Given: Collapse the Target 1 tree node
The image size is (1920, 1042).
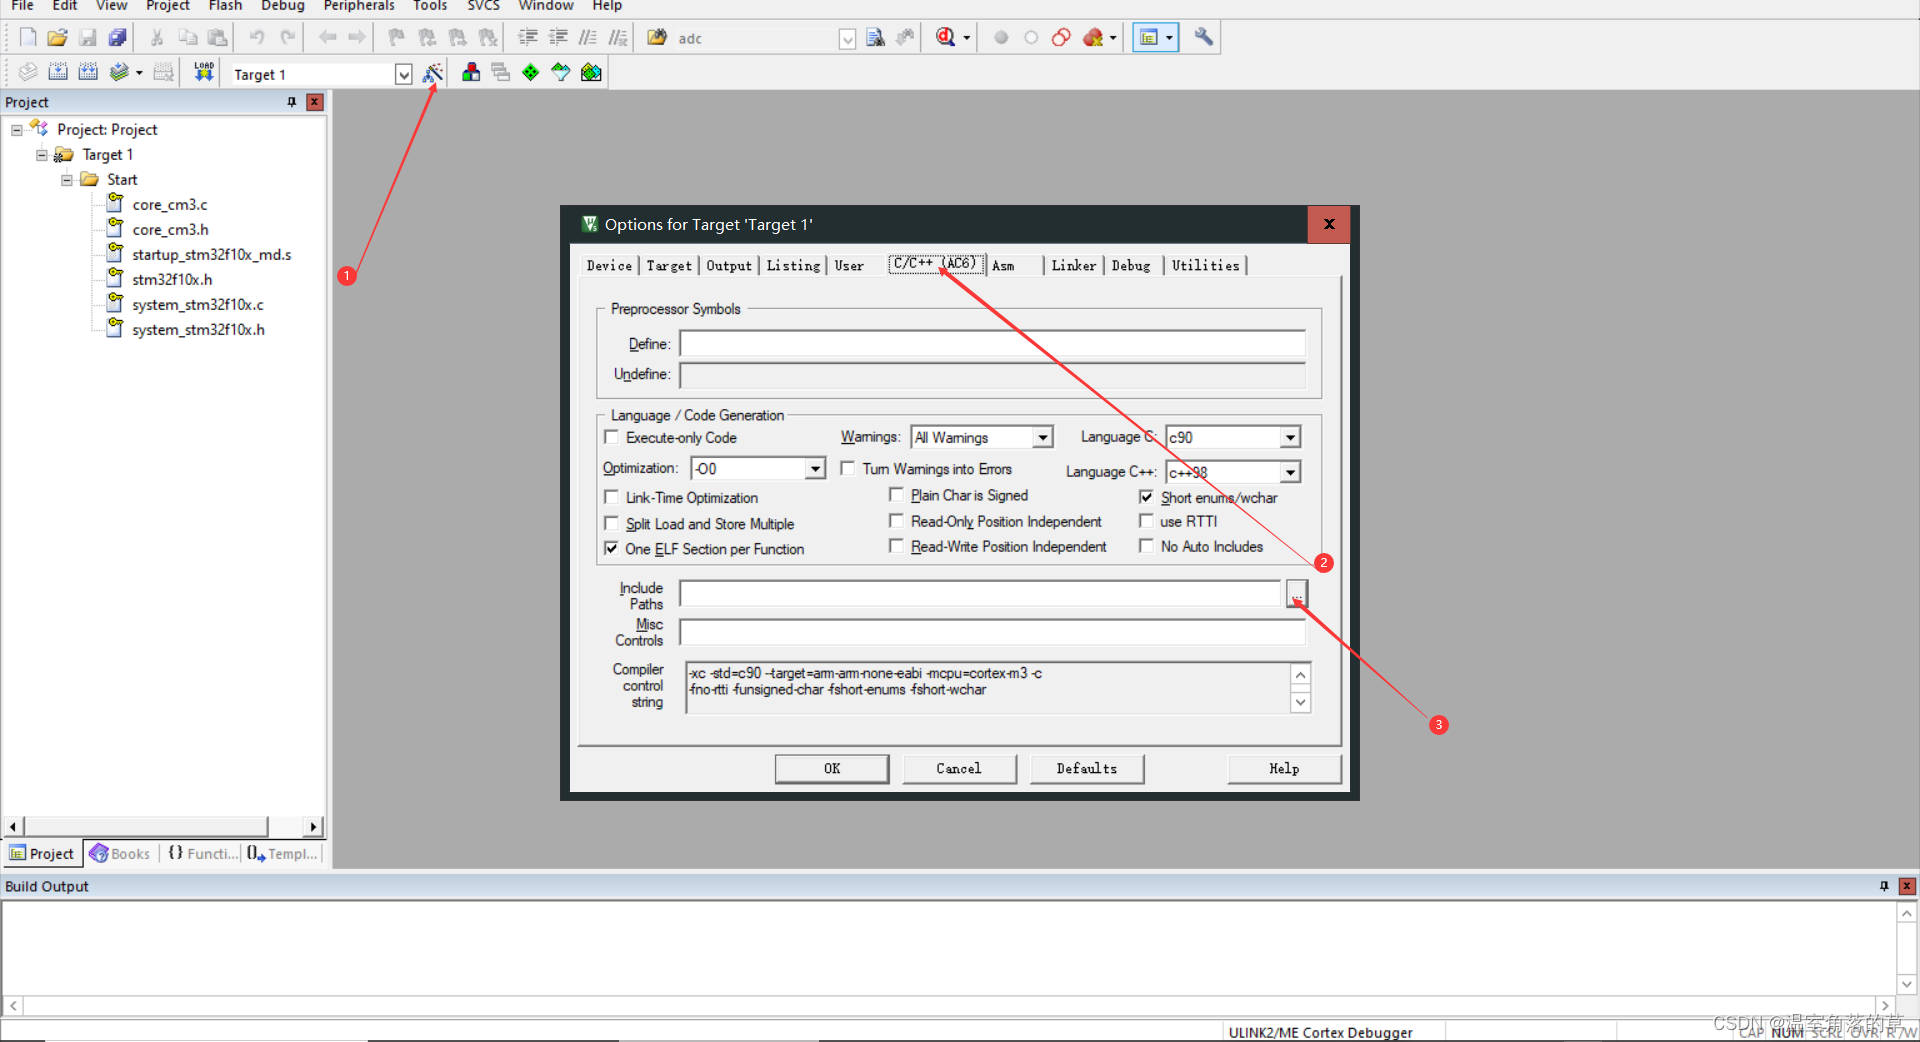Looking at the screenshot, I should [x=42, y=155].
